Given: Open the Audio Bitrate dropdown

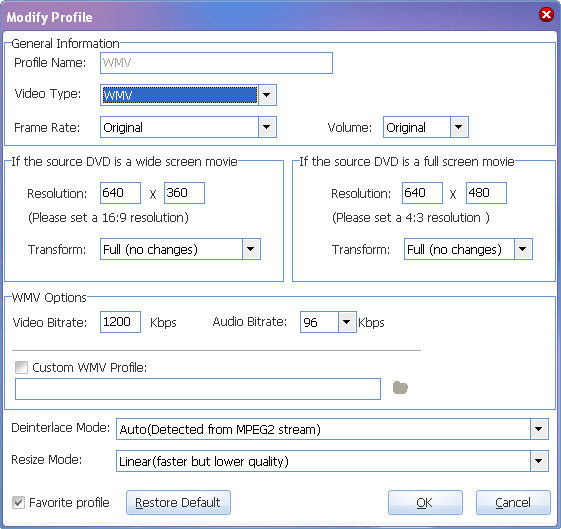Looking at the screenshot, I should pos(347,322).
